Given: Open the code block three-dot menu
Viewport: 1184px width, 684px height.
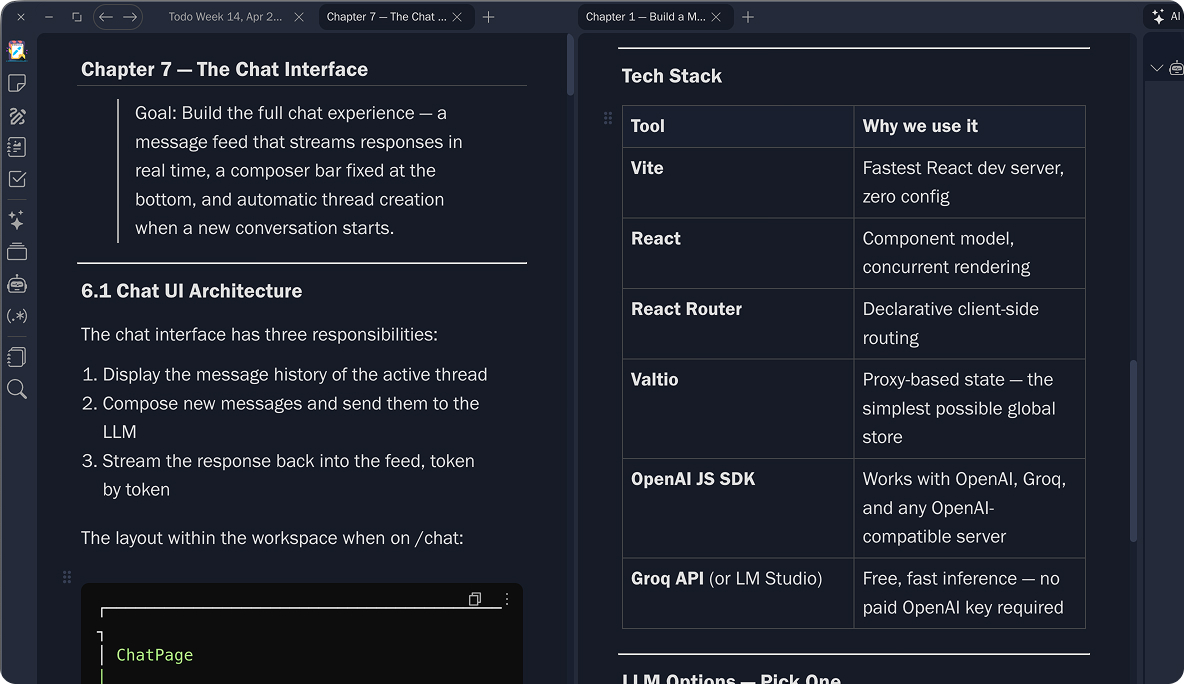Looking at the screenshot, I should (x=506, y=599).
